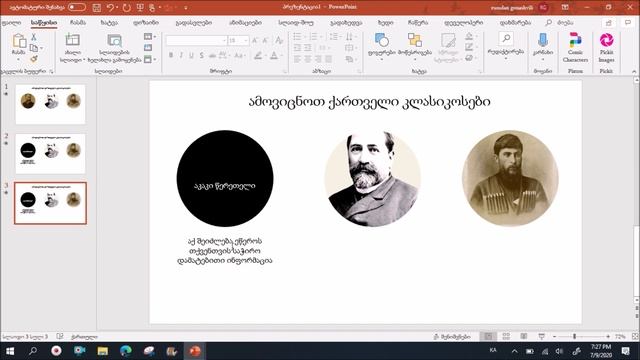This screenshot has height=360, width=640.
Task: Copy selection with the copy icon
Action: click(34, 48)
